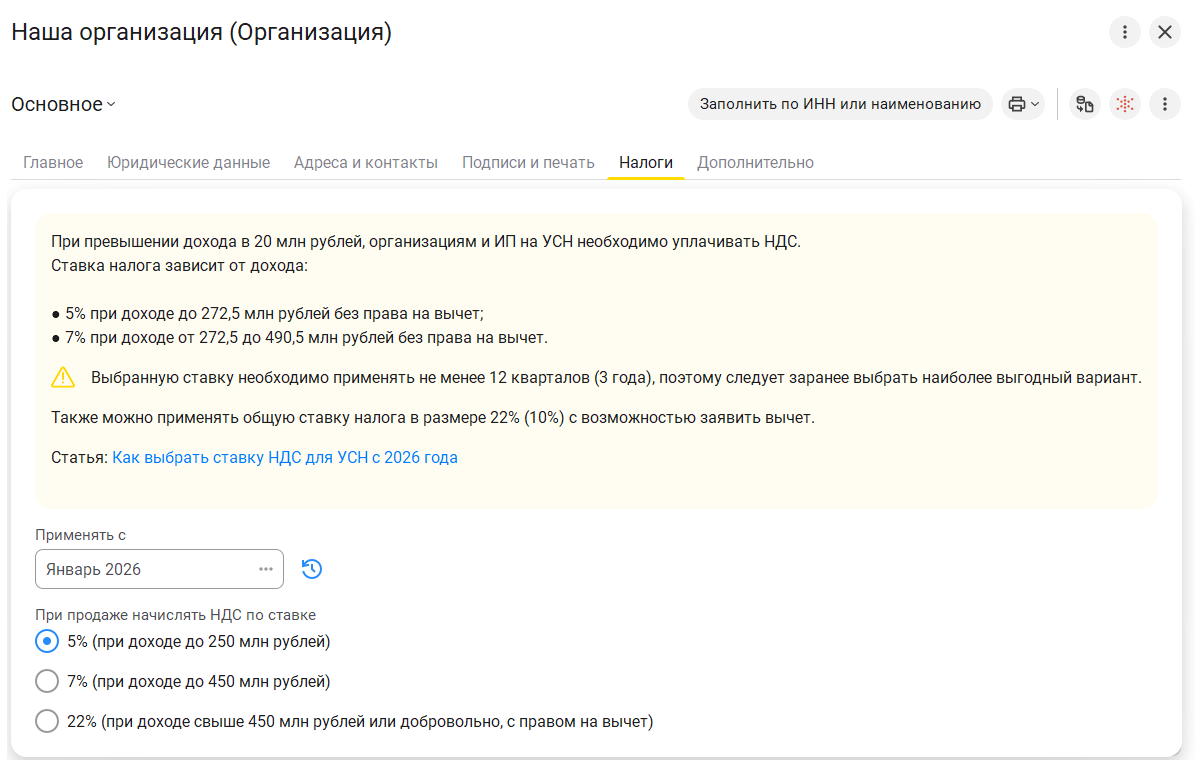
Task: Open the print menu with printer icon
Action: point(1023,104)
